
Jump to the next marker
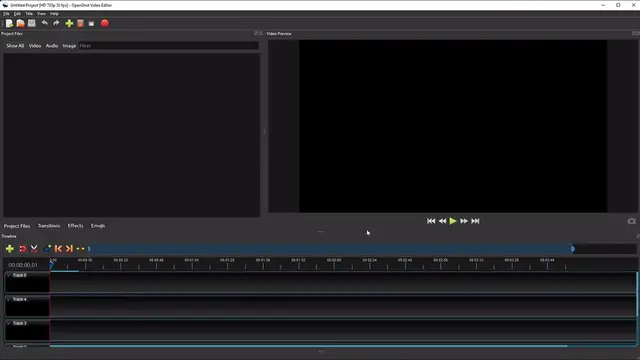(69, 249)
